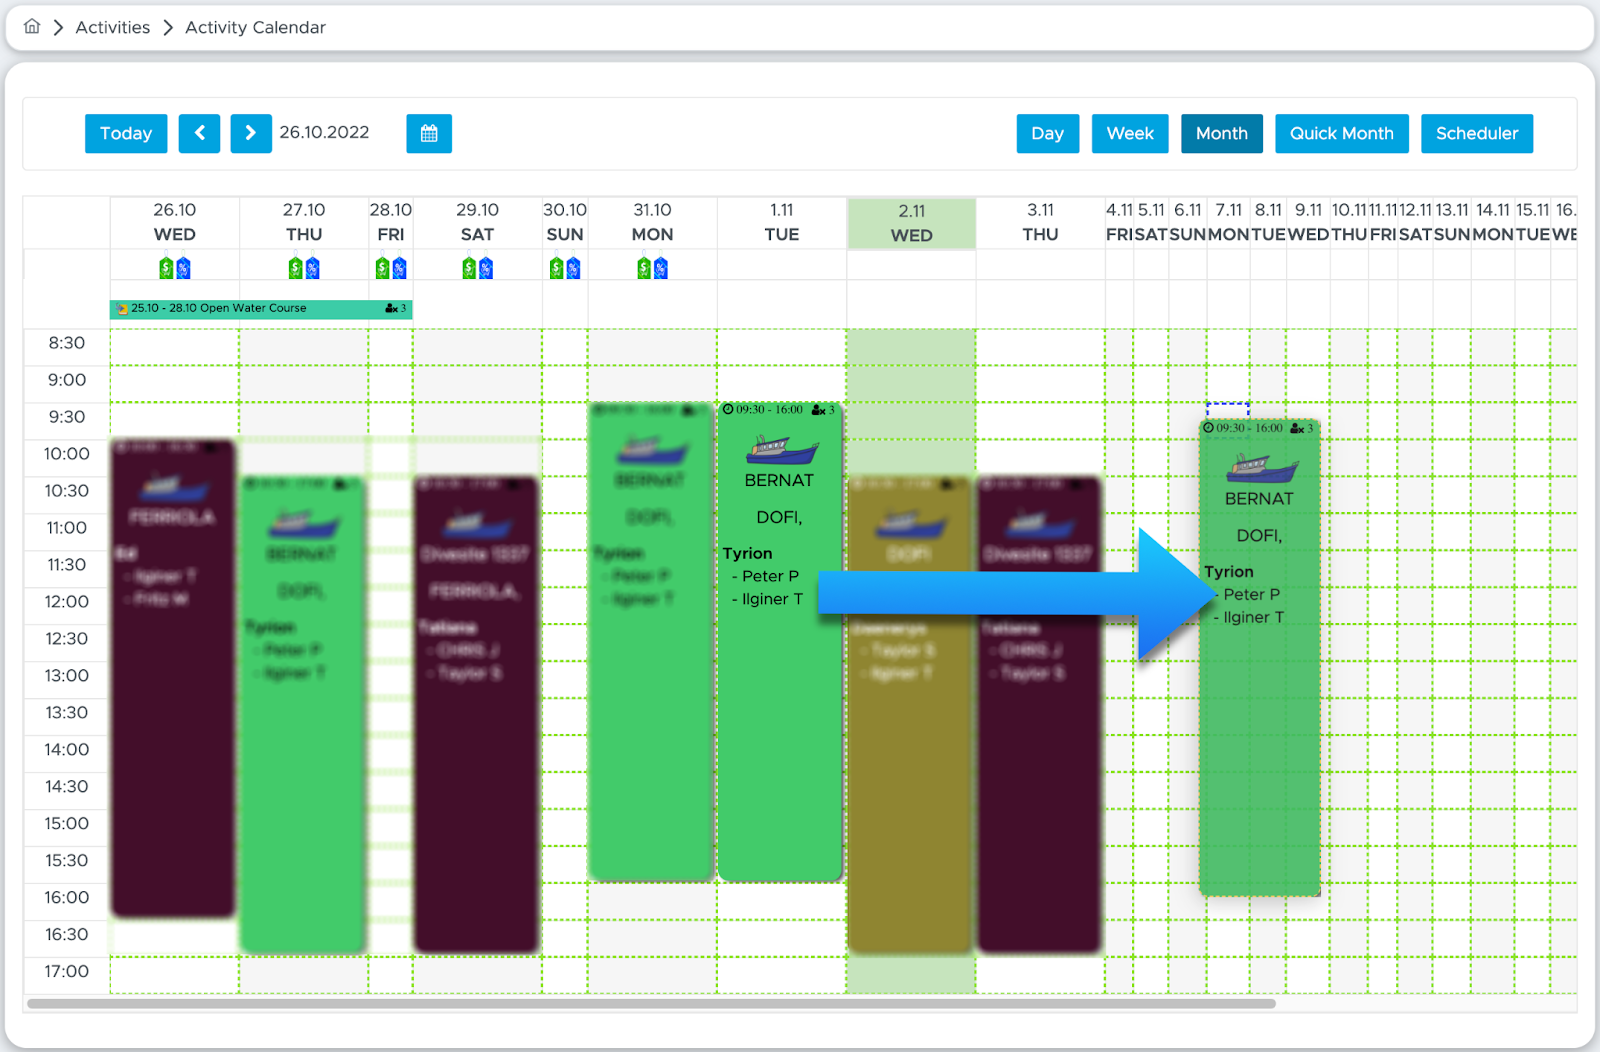Click the boat icon in the 1.11 TUE activity
This screenshot has height=1052, width=1600.
pyautogui.click(x=781, y=449)
